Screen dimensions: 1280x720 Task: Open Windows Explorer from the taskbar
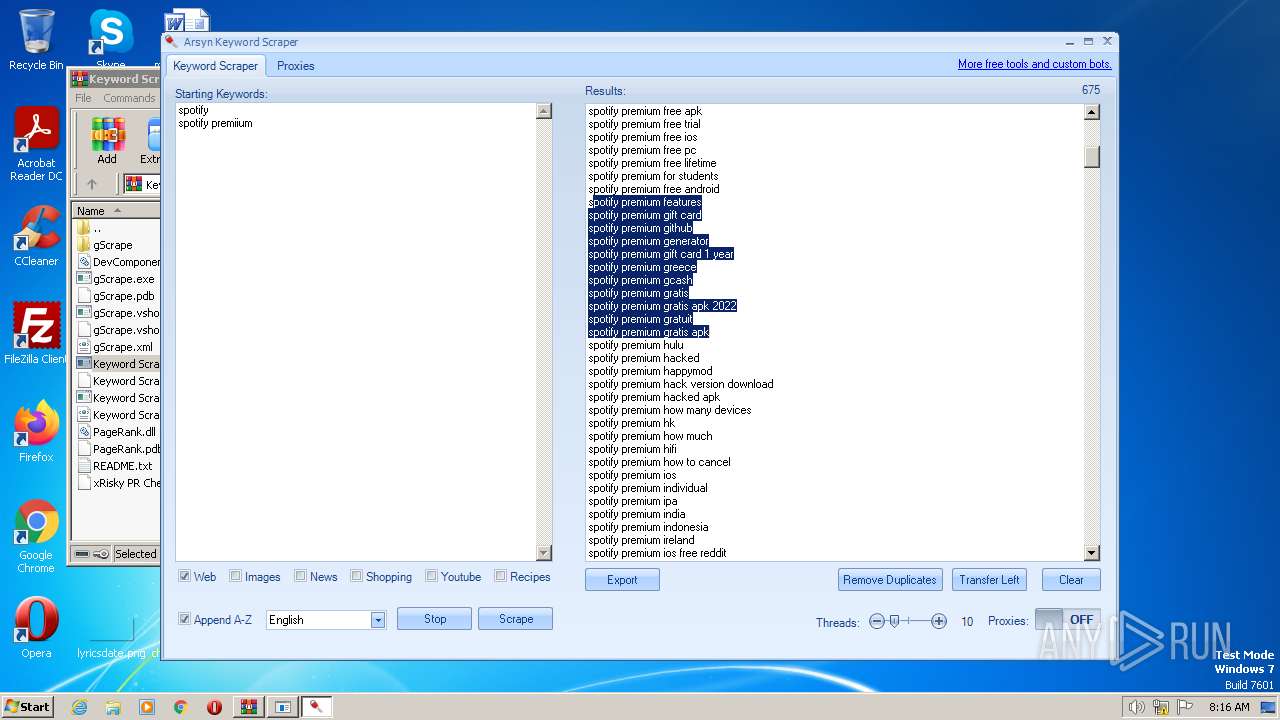pyautogui.click(x=113, y=707)
